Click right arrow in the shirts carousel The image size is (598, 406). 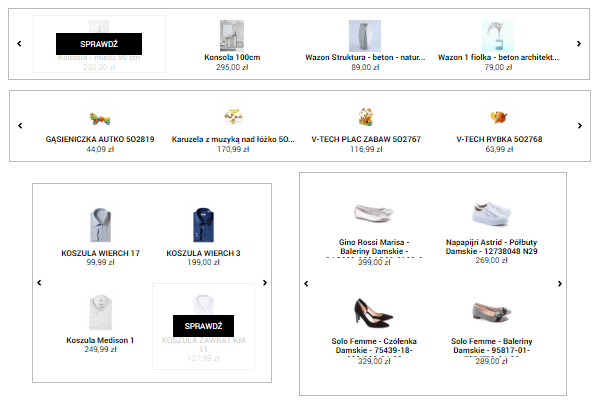(x=265, y=282)
